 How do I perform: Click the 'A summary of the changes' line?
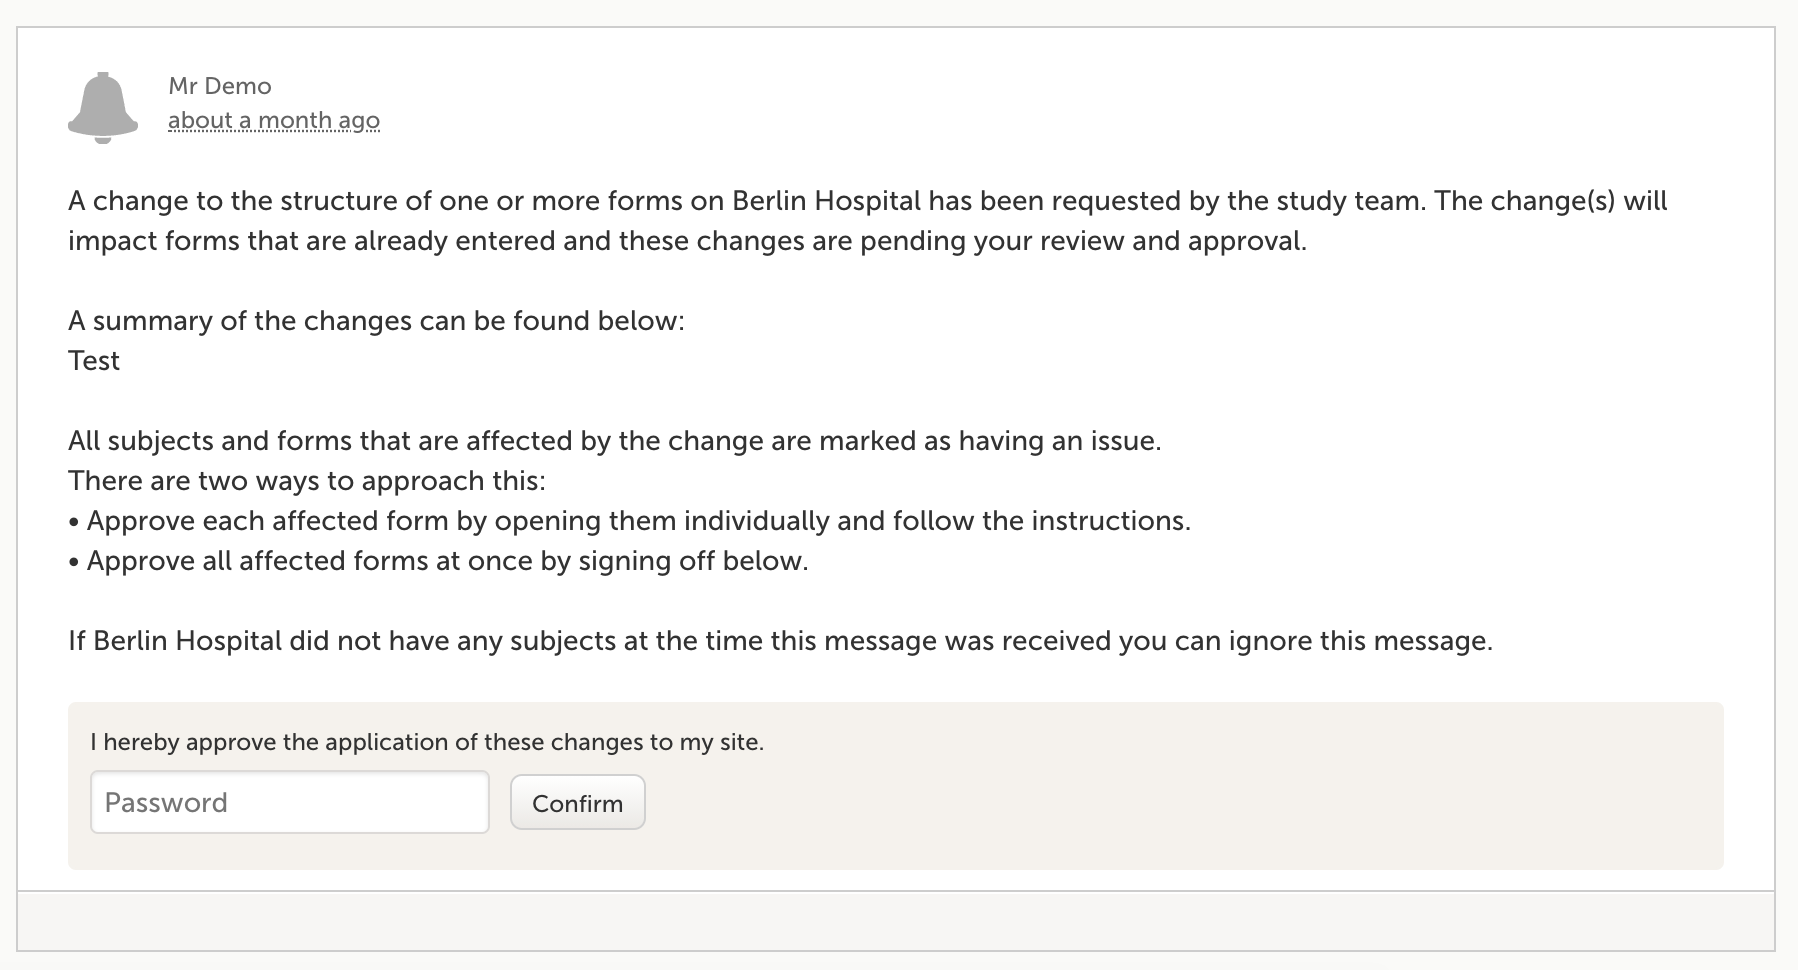(376, 321)
